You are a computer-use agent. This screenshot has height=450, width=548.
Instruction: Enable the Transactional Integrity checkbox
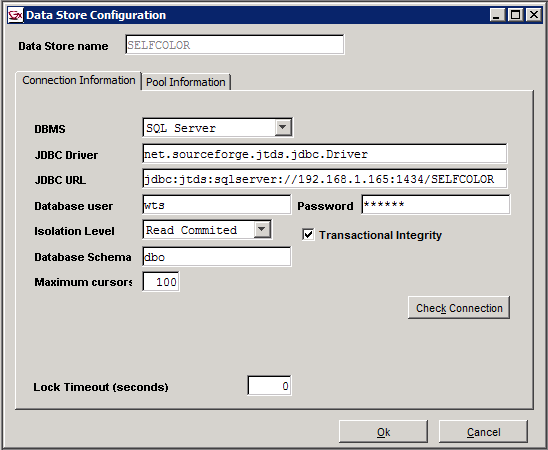coord(308,234)
